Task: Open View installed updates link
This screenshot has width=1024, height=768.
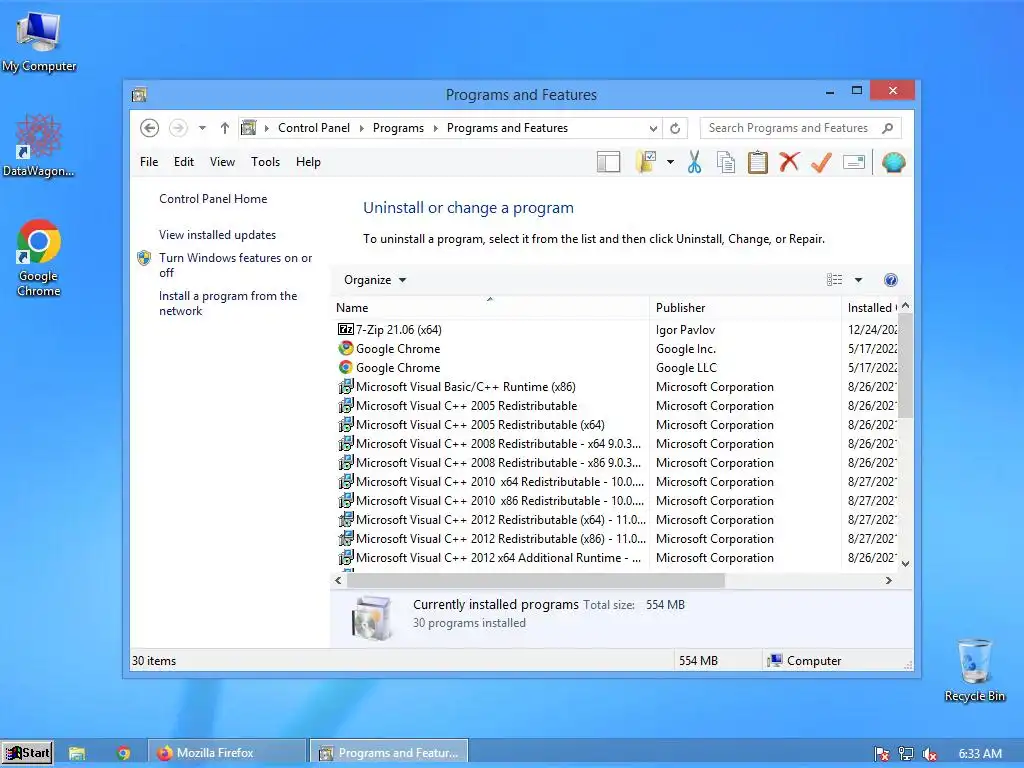Action: (217, 234)
